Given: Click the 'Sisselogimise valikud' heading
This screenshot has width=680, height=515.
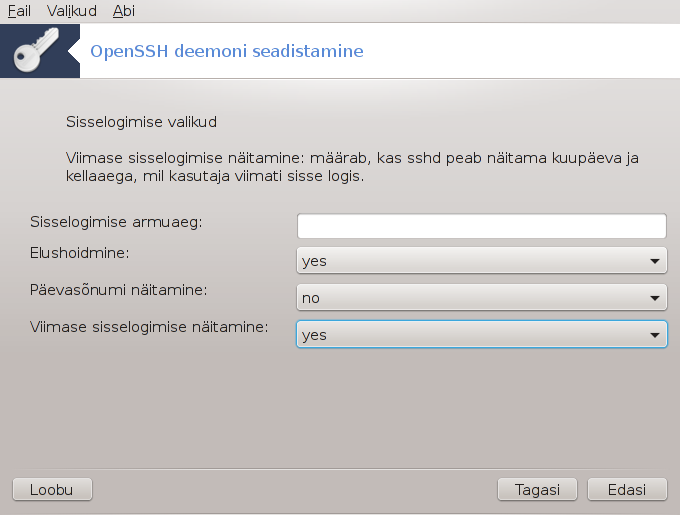Looking at the screenshot, I should click(x=141, y=122).
